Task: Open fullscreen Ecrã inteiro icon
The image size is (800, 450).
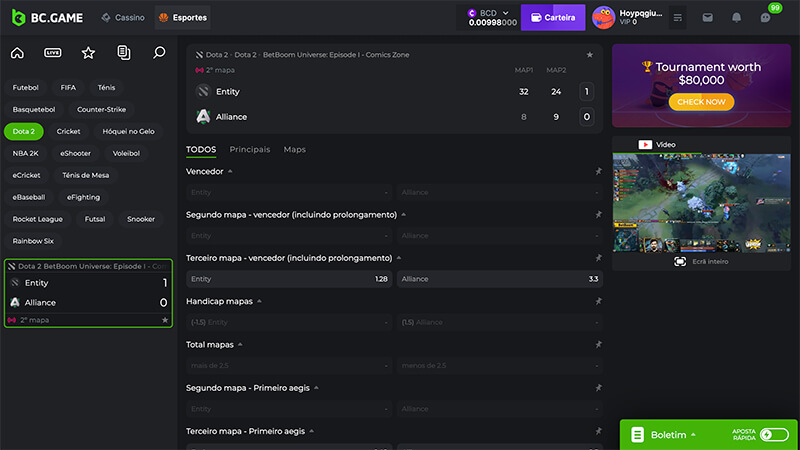Action: 680,261
